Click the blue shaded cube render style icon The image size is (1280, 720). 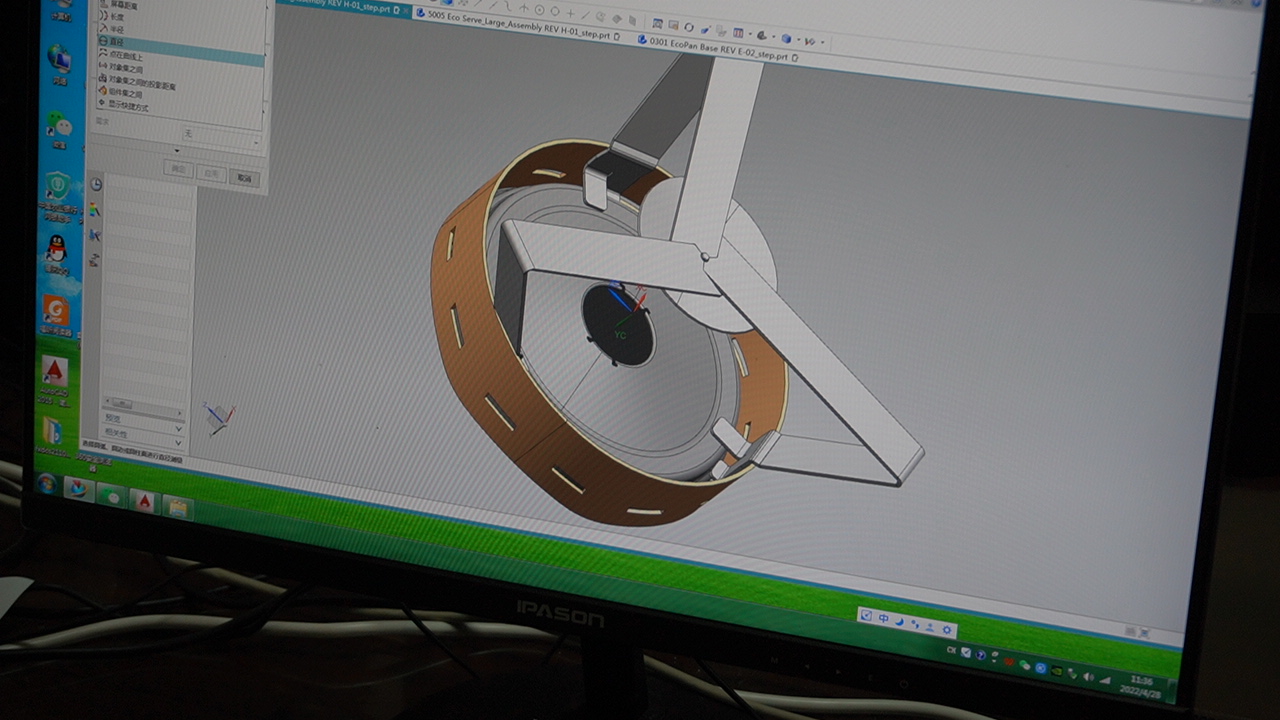[x=786, y=39]
